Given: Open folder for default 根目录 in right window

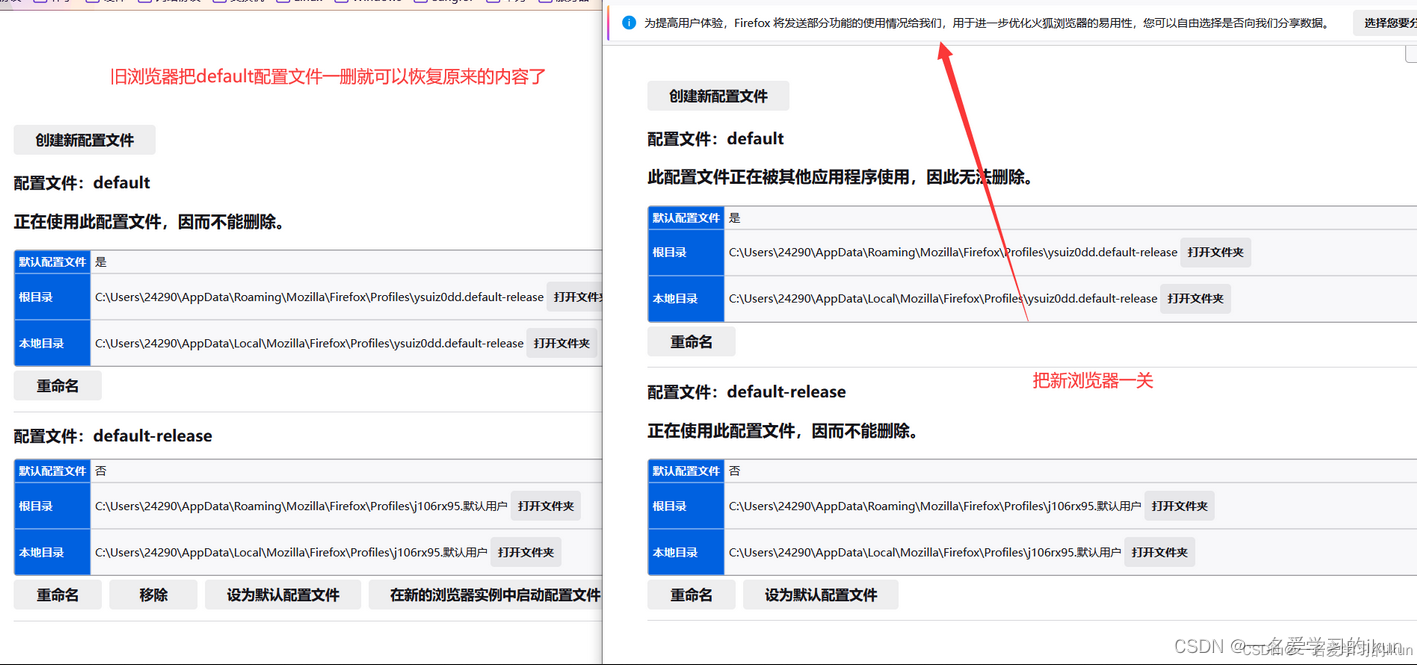Looking at the screenshot, I should point(1216,252).
